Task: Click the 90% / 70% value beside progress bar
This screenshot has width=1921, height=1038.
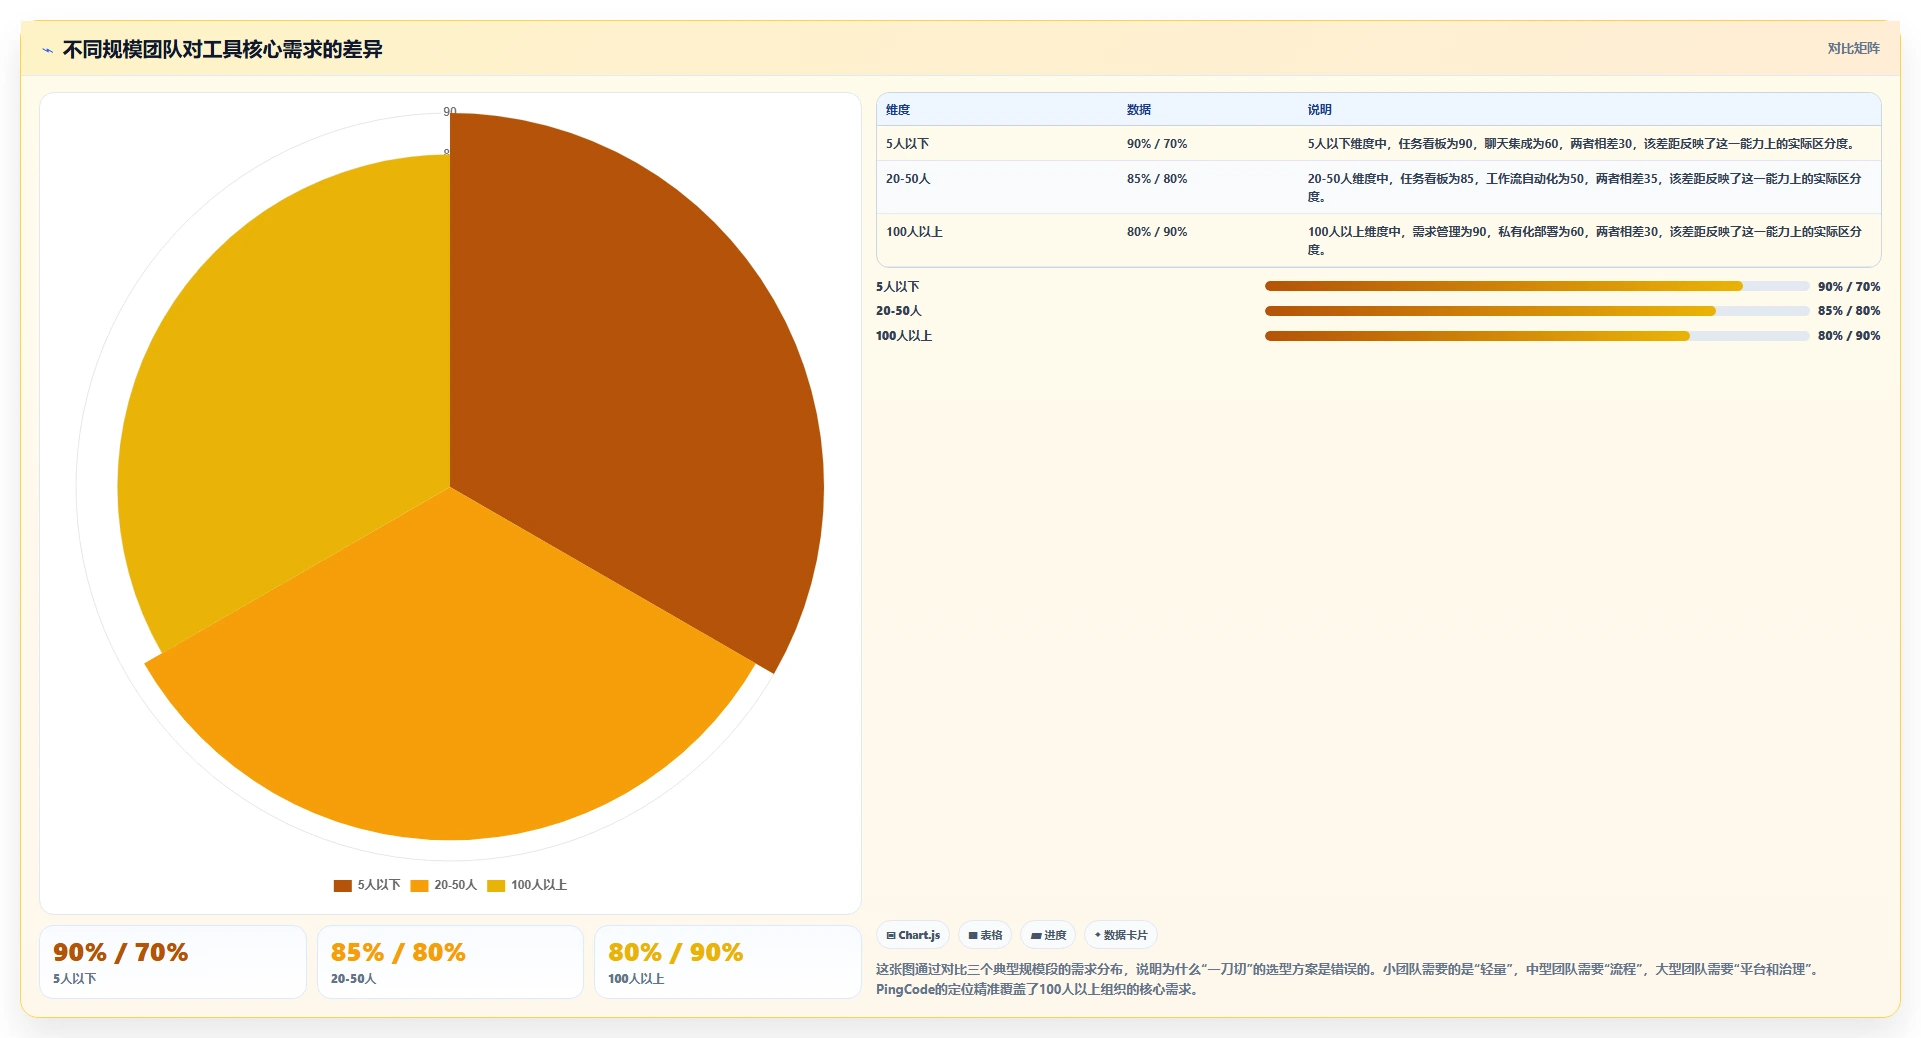Action: pyautogui.click(x=1849, y=286)
